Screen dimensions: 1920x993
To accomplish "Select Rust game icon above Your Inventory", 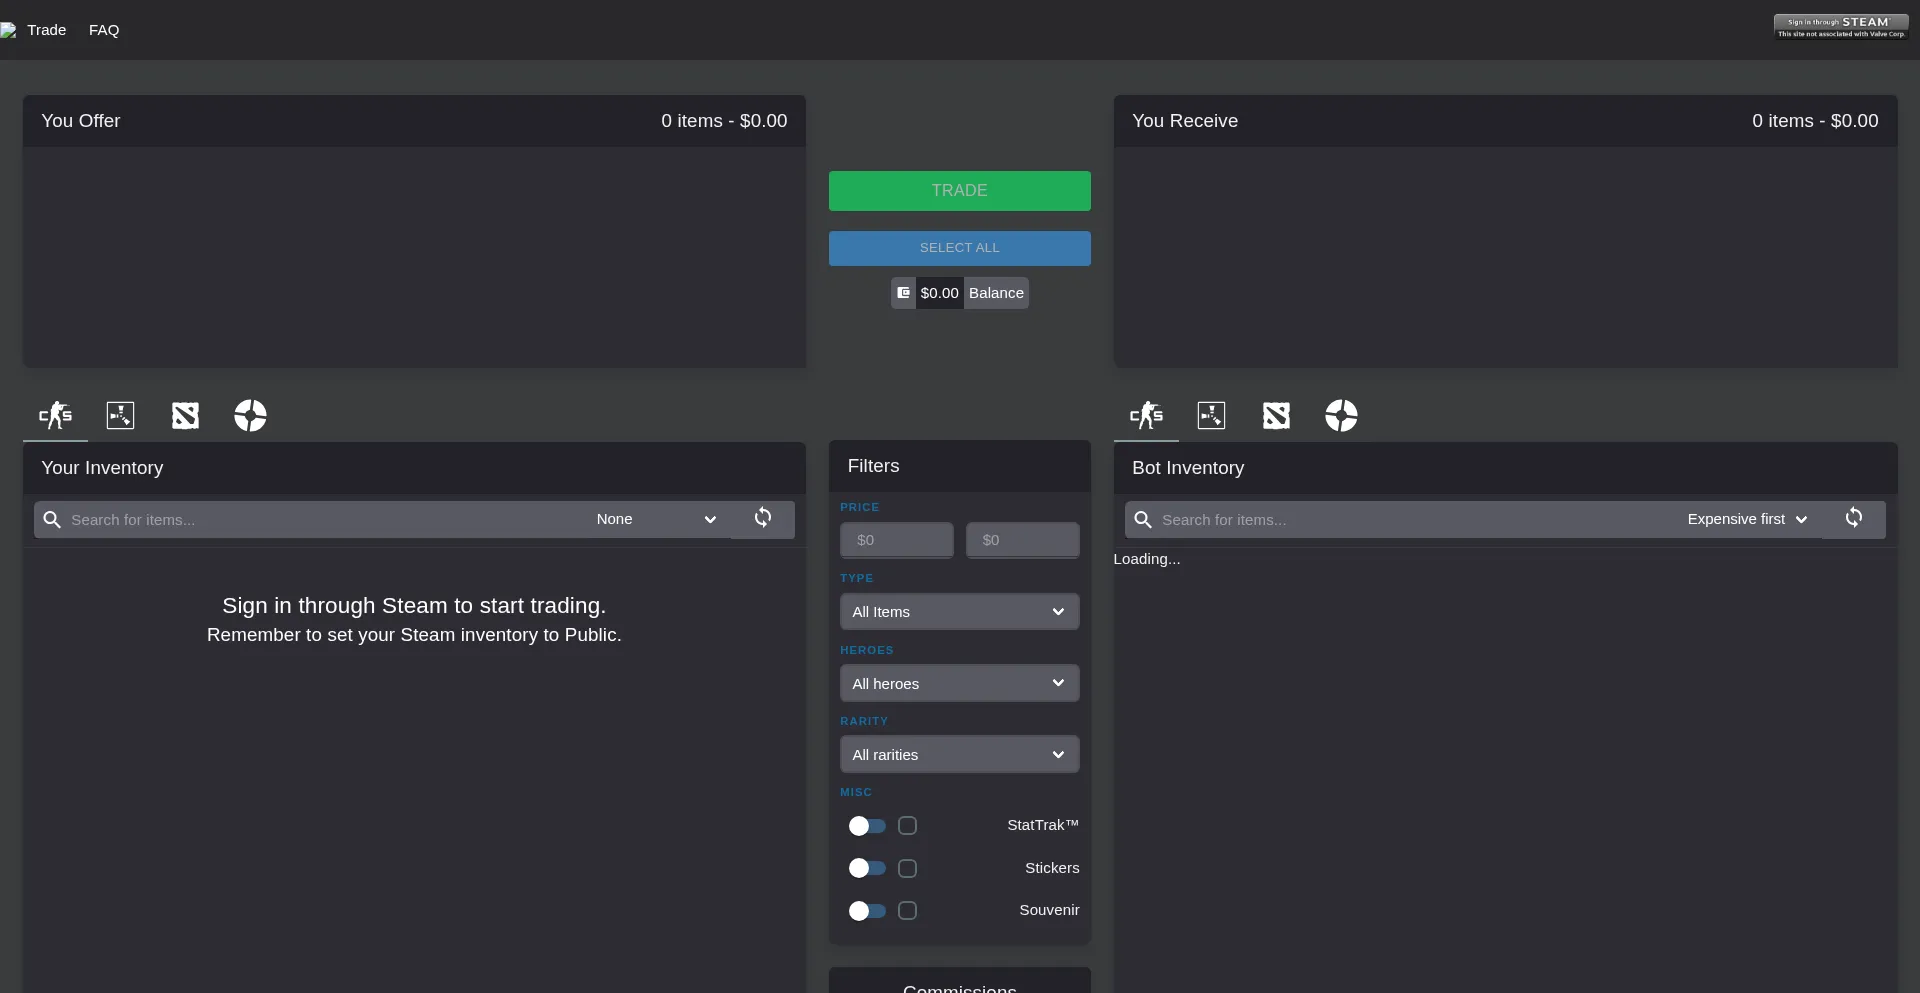I will 120,415.
